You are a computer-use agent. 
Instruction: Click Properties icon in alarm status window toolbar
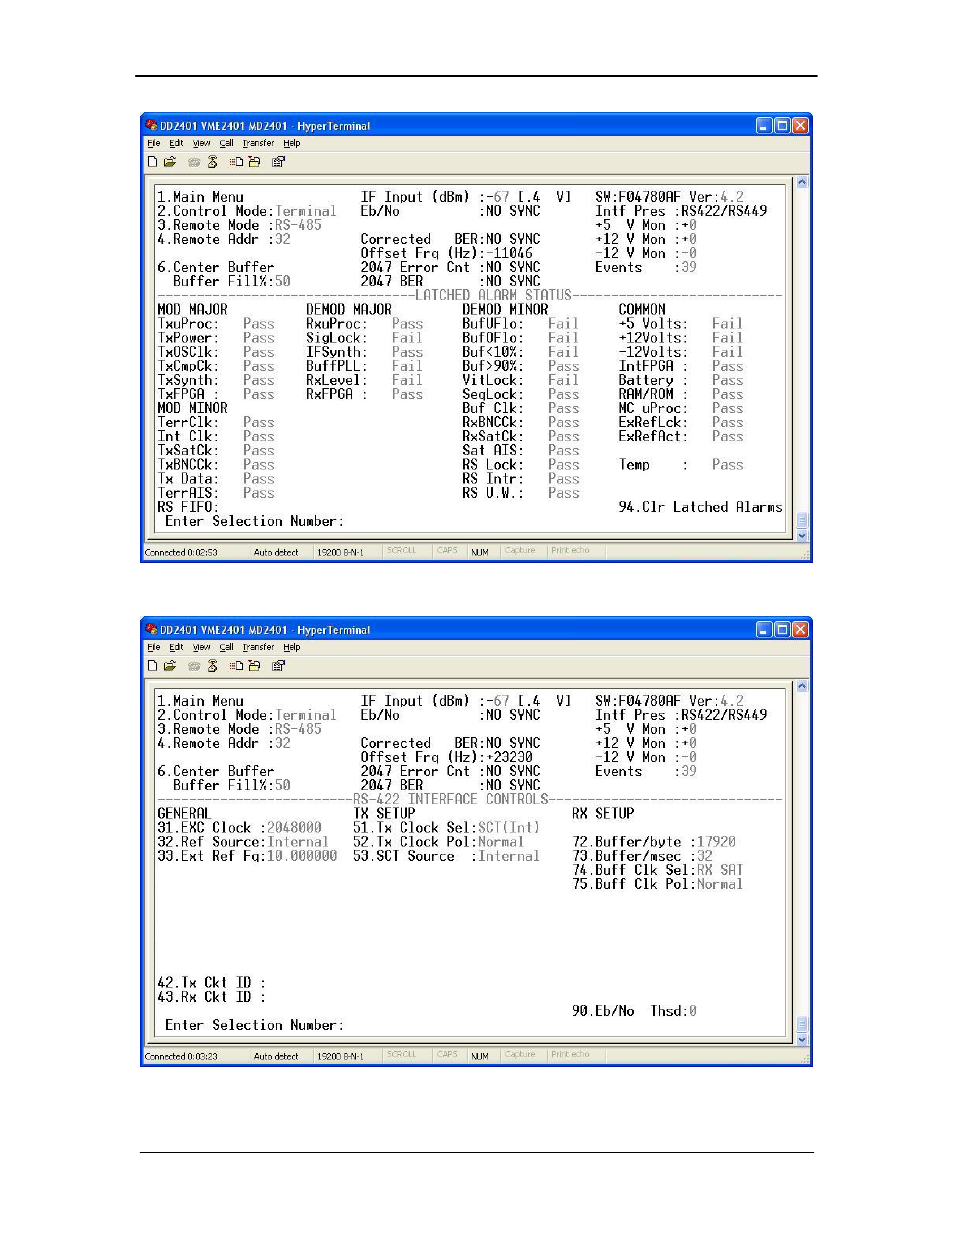coord(278,161)
